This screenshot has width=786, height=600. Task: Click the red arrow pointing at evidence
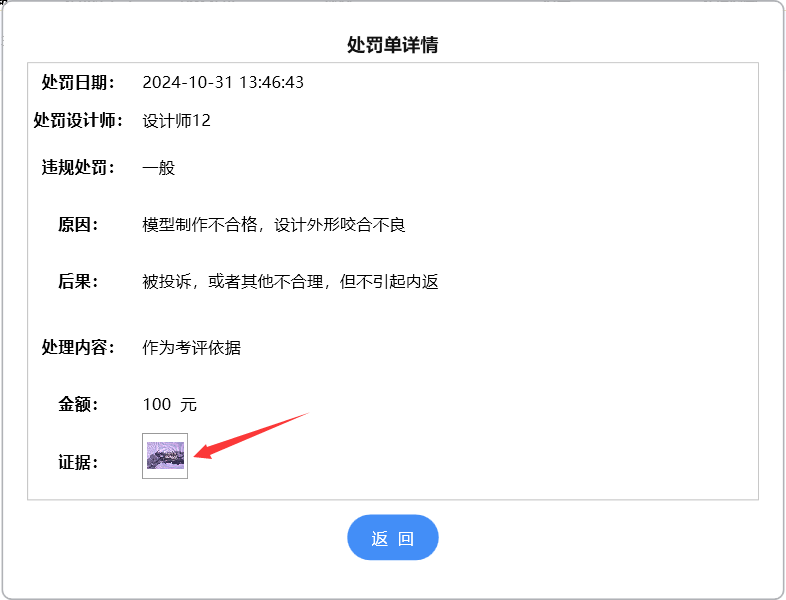250,435
